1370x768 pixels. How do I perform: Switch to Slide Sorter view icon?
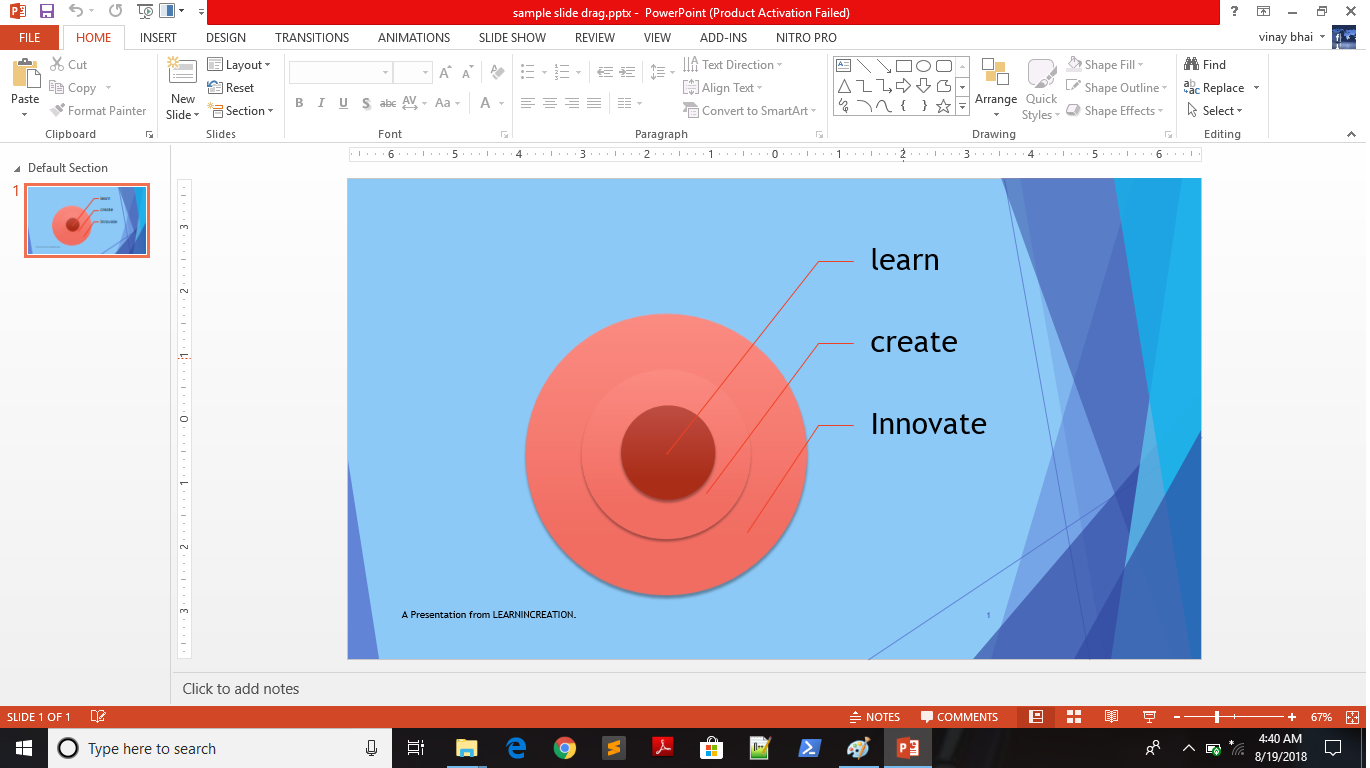(1074, 717)
